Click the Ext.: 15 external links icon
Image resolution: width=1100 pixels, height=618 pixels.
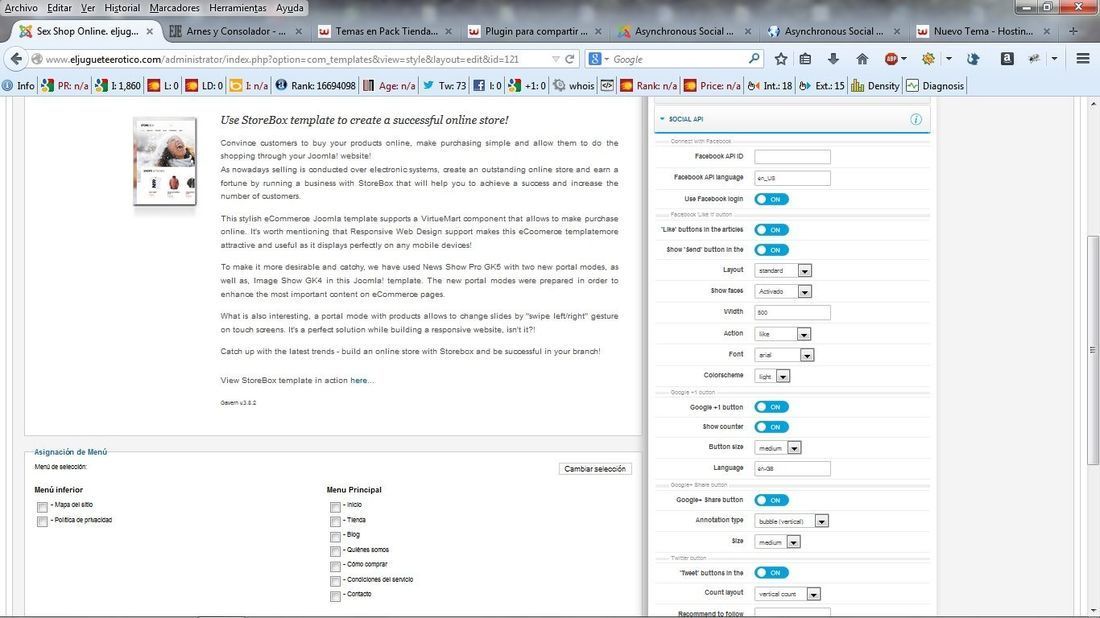(821, 86)
